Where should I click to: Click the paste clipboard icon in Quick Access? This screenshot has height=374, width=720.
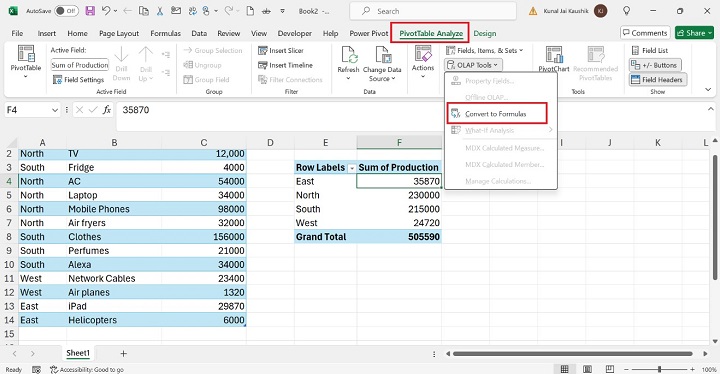(x=144, y=11)
